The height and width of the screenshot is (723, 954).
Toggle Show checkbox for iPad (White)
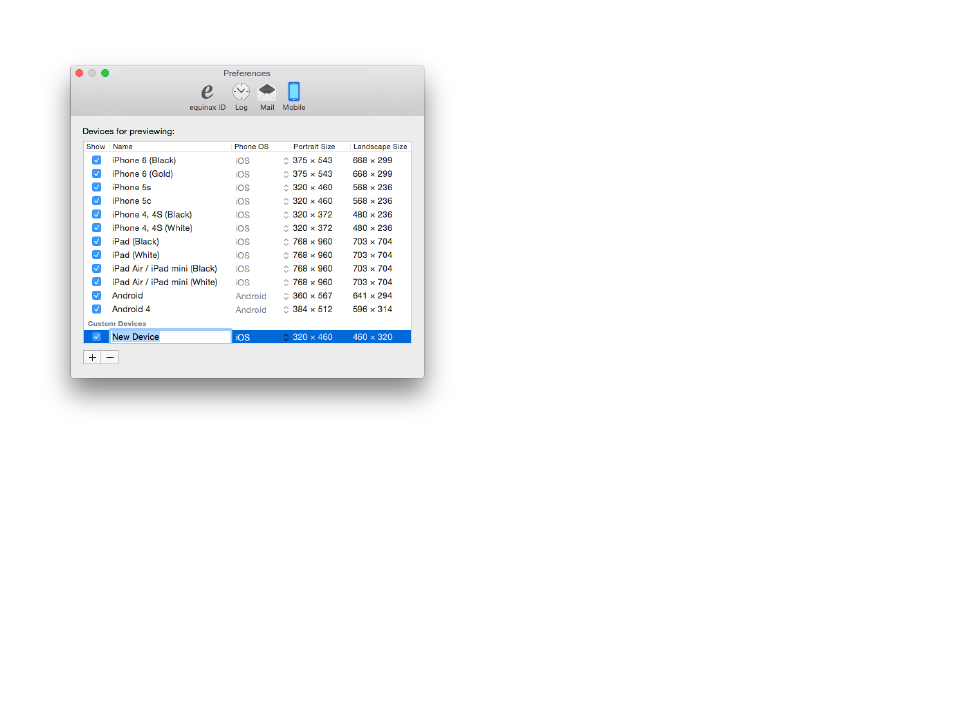[x=96, y=255]
